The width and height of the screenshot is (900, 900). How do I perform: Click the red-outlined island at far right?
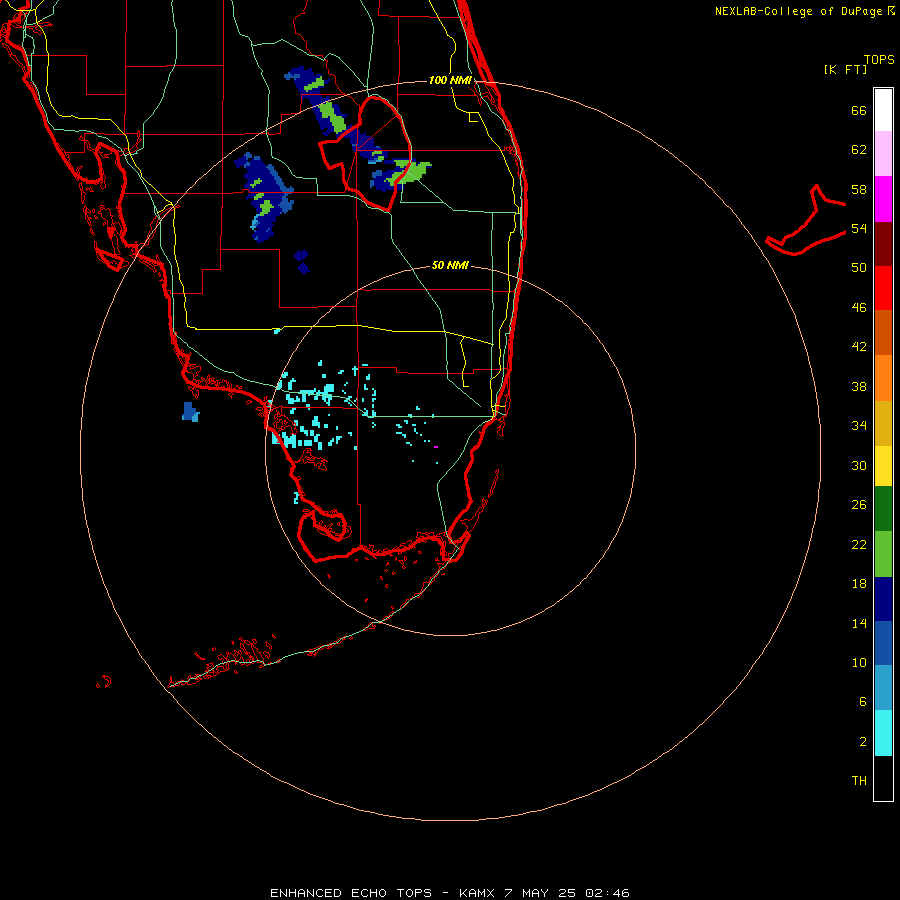tap(806, 221)
